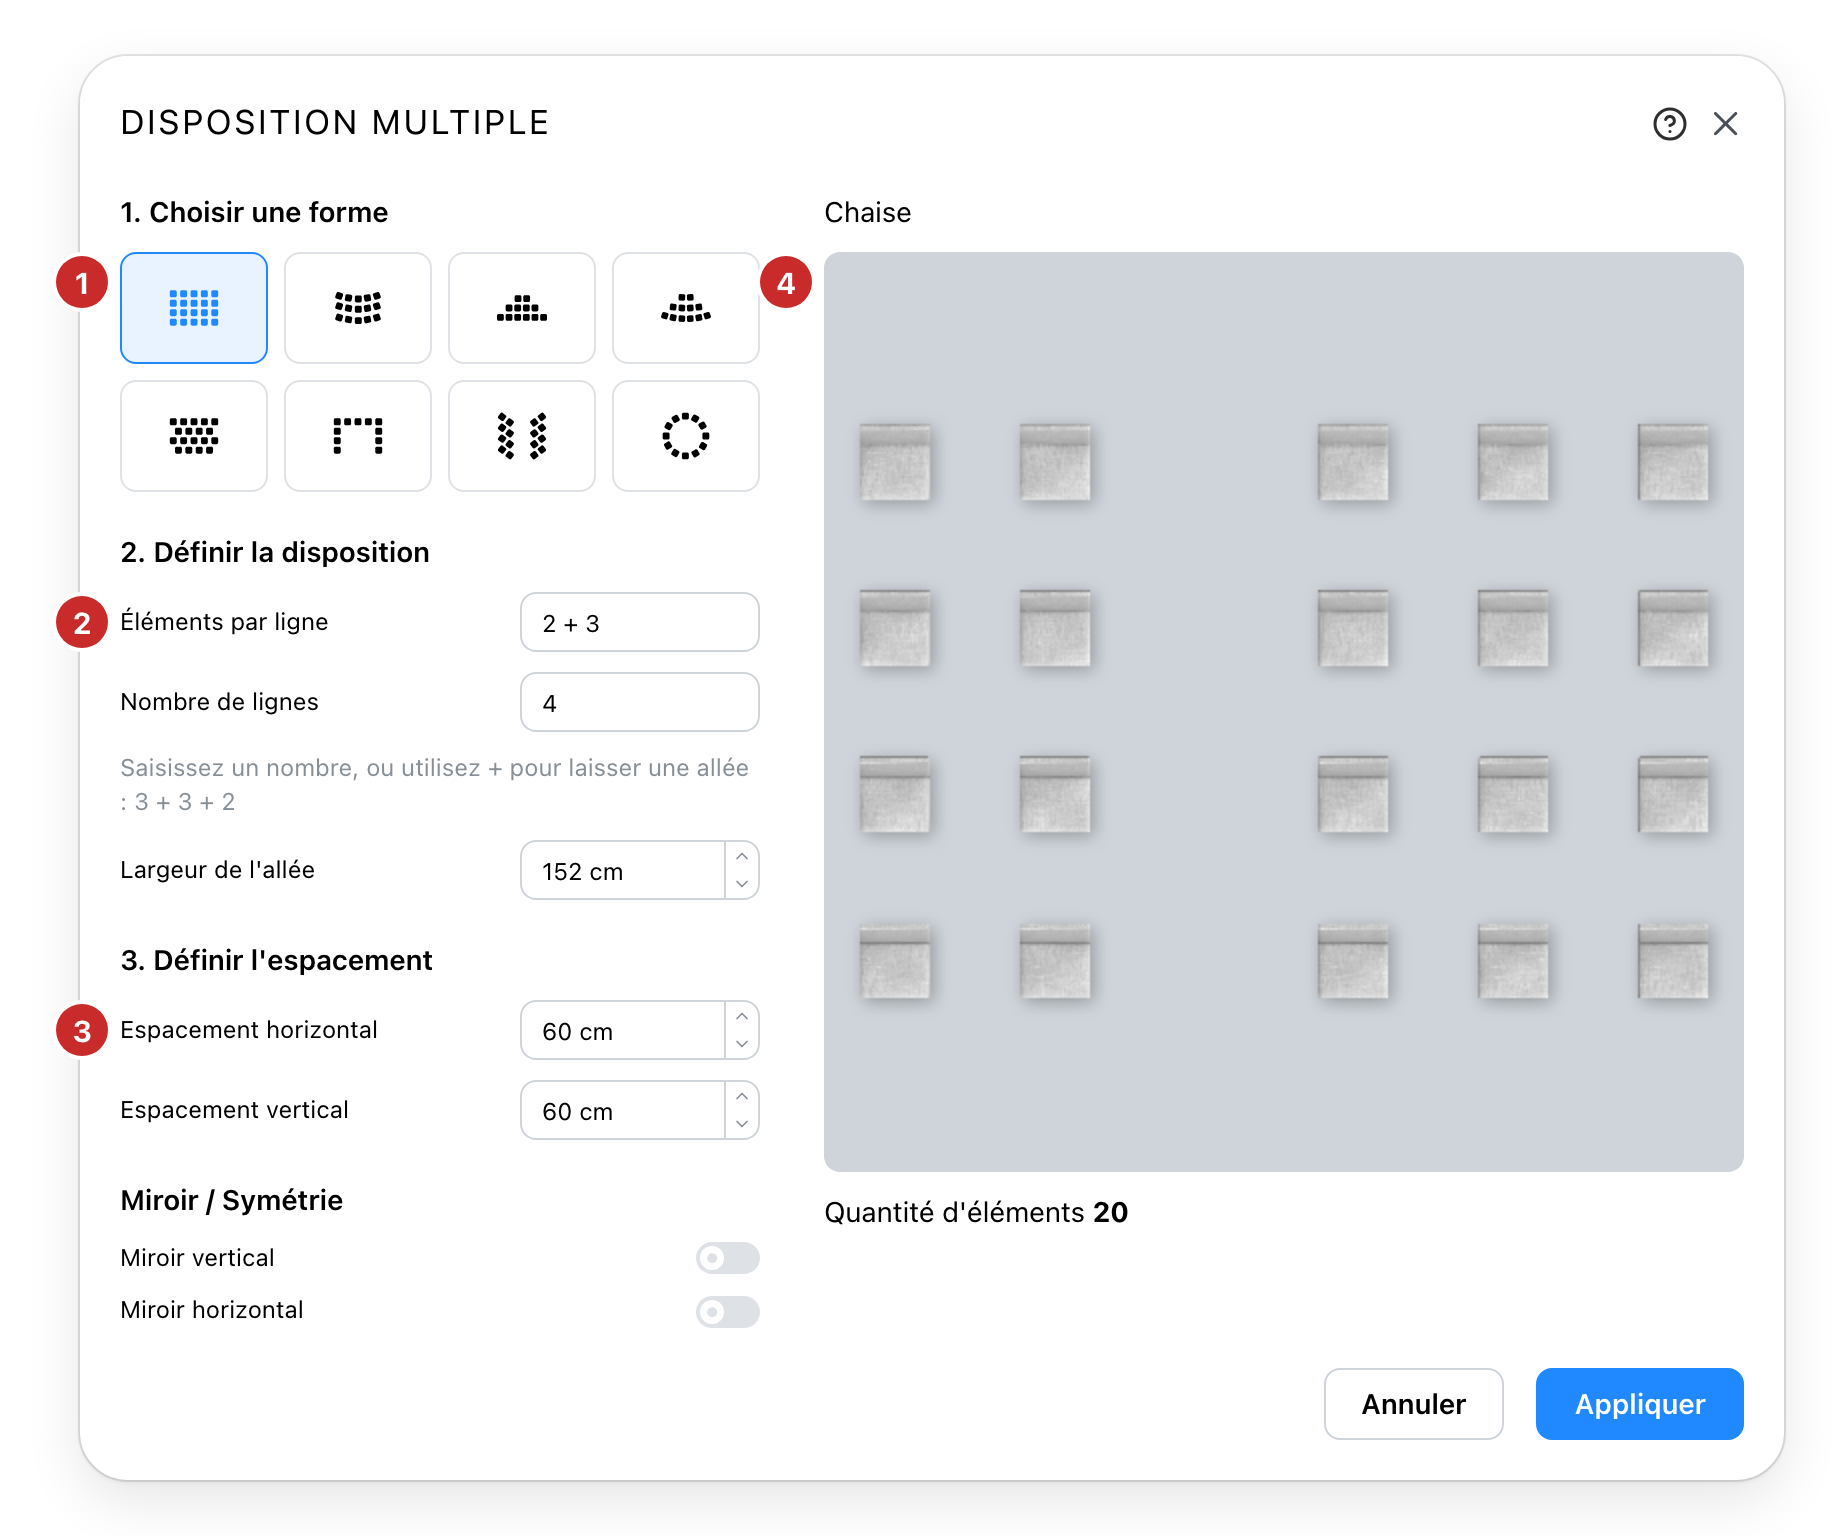Select the rectangular grid shape
The width and height of the screenshot is (1840, 1536).
tap(194, 308)
